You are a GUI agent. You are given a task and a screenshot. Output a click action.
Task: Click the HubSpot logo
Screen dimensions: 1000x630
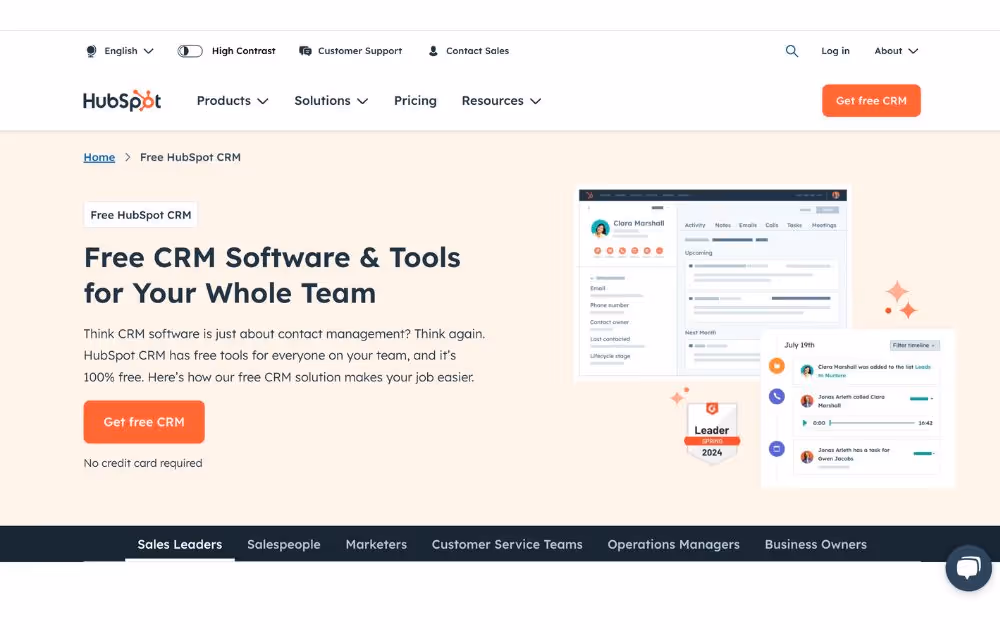pyautogui.click(x=122, y=101)
